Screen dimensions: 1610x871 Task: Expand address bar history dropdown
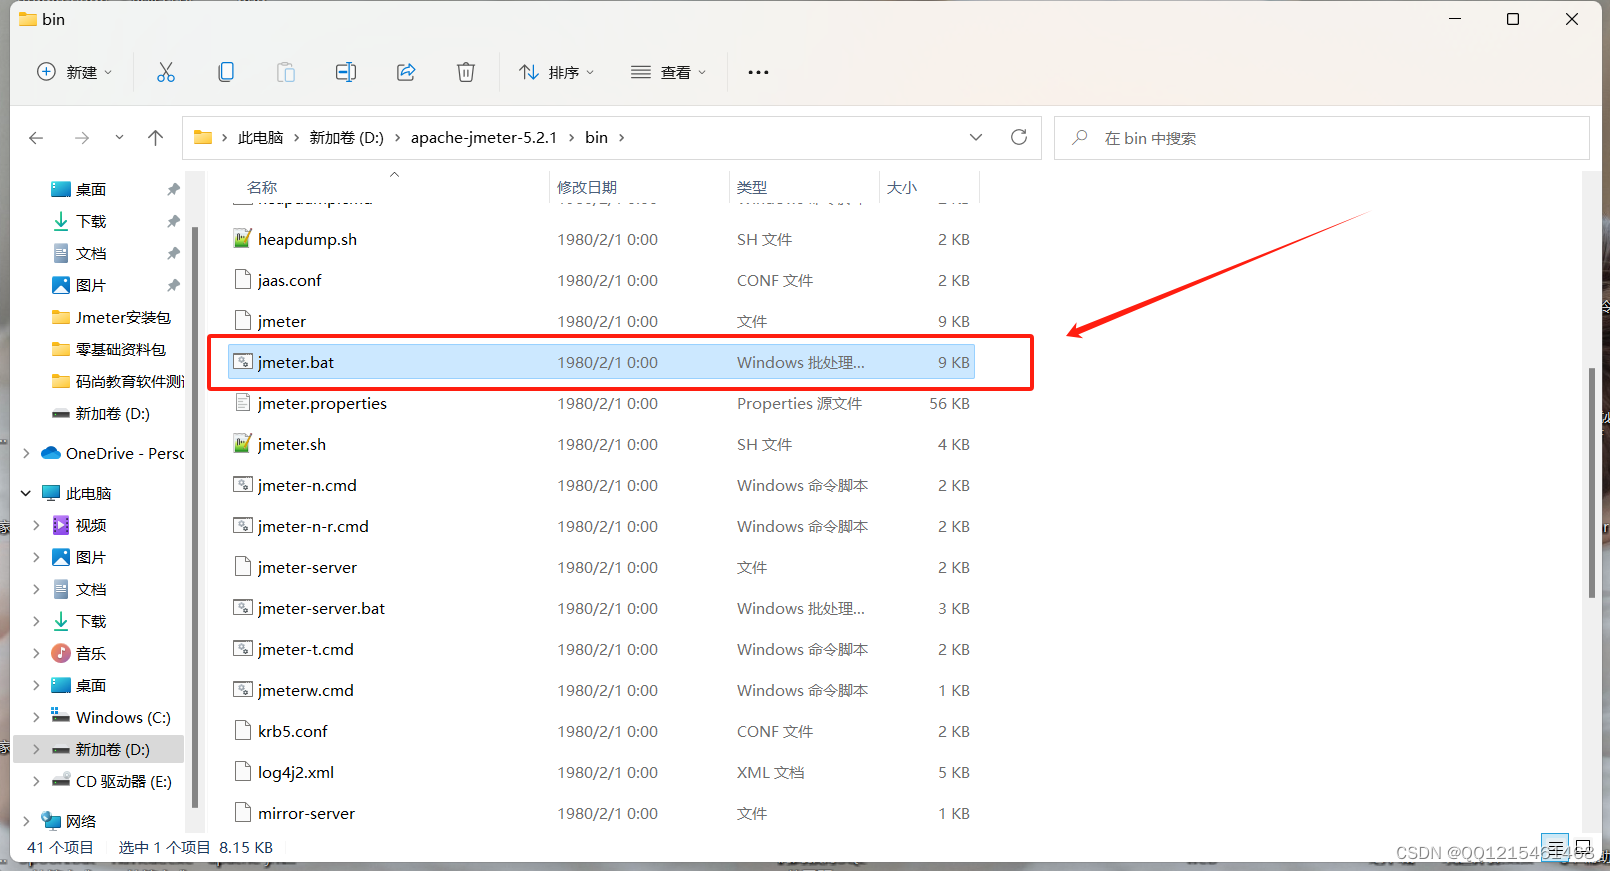pyautogui.click(x=976, y=137)
